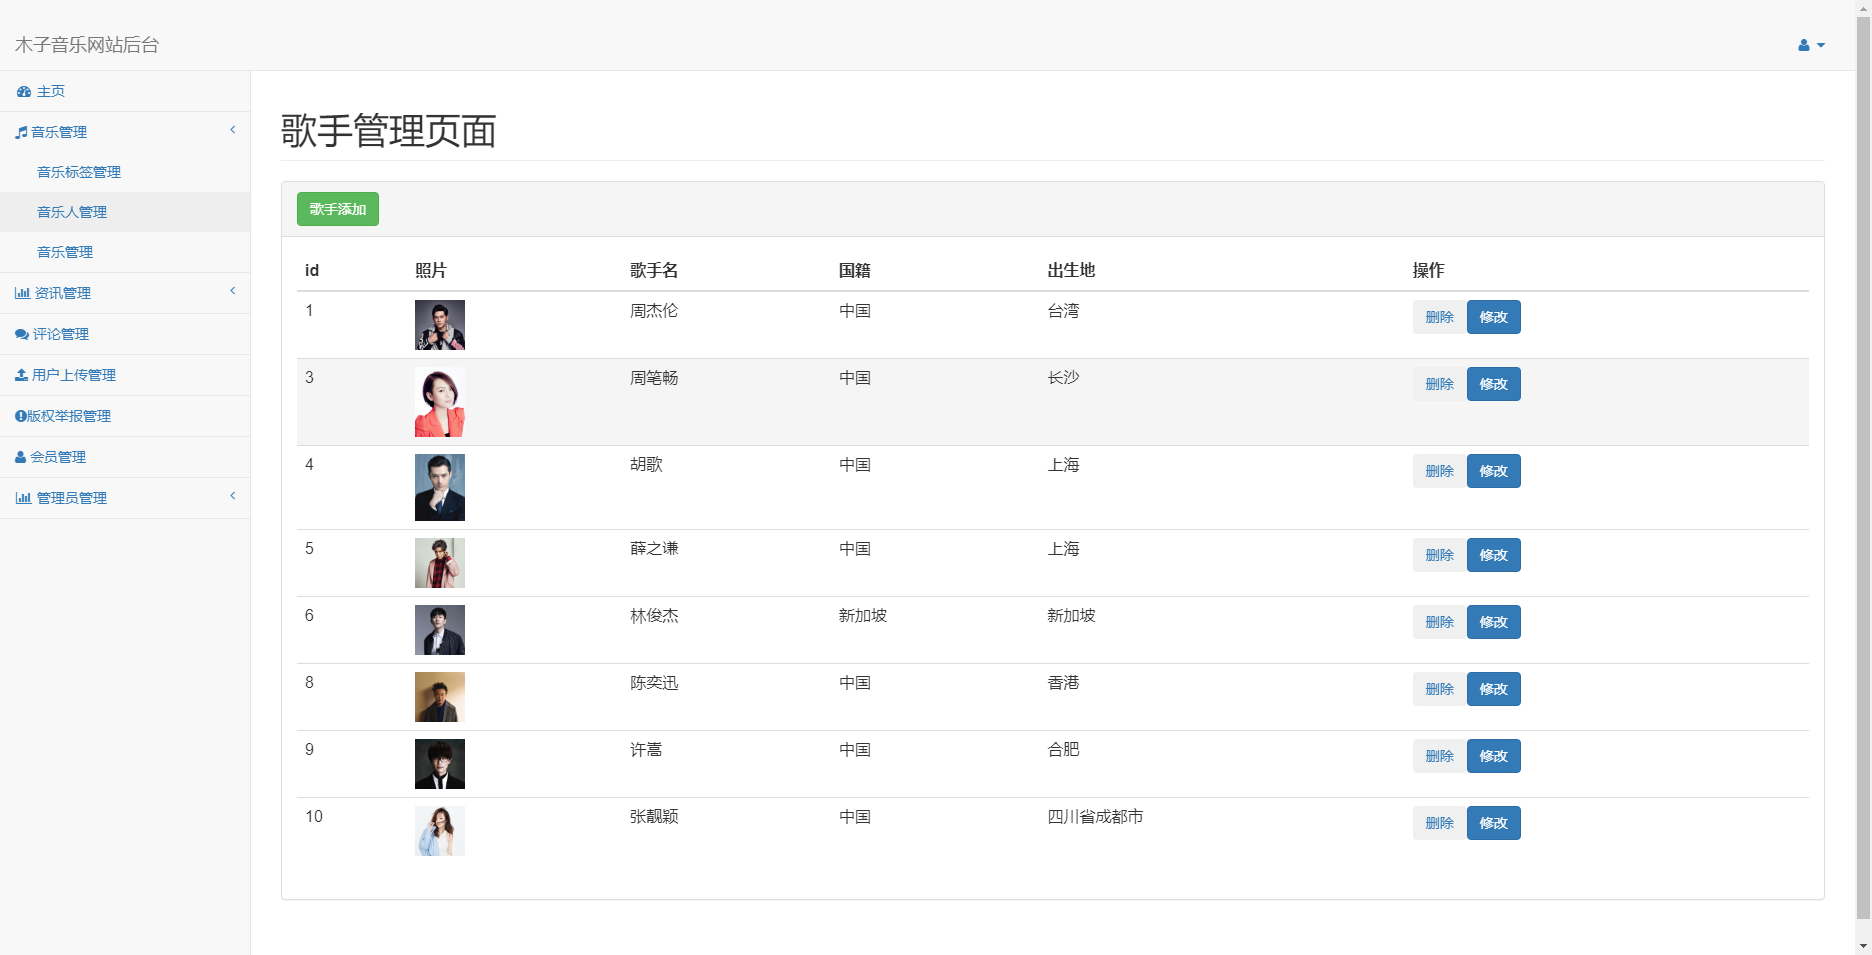Click the 长沙 birthplace cell

point(1063,378)
